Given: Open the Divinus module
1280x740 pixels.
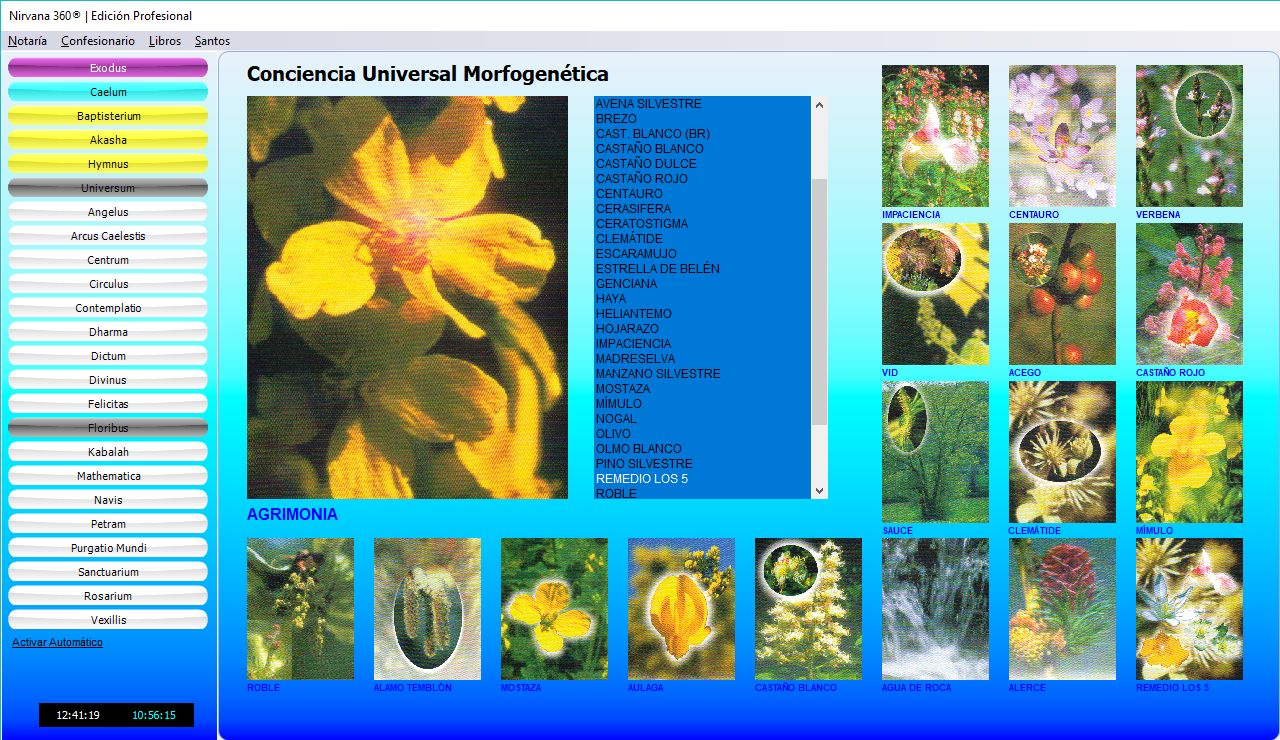Looking at the screenshot, I should 108,380.
